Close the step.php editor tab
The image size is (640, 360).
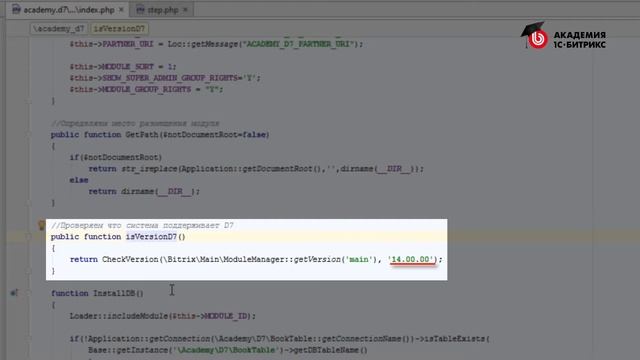[x=186, y=10]
